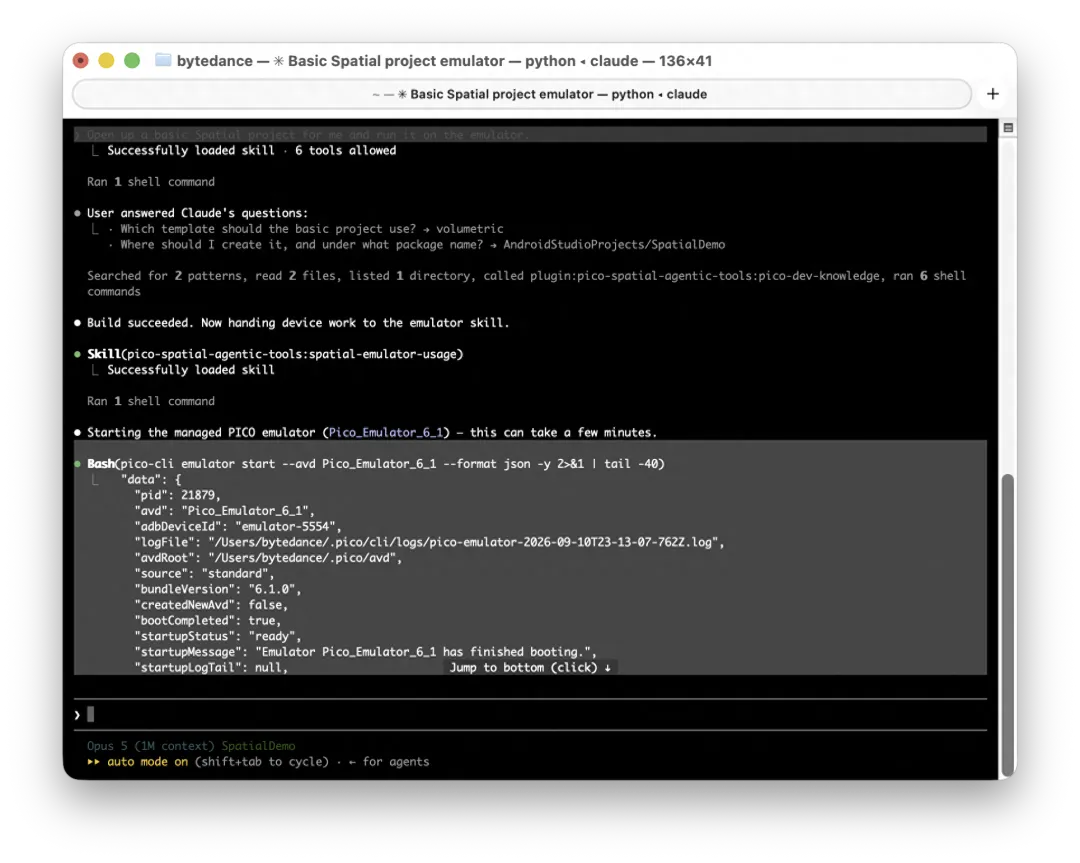This screenshot has height=863, width=1080.
Task: Click the folder icon in title bar
Action: (163, 61)
